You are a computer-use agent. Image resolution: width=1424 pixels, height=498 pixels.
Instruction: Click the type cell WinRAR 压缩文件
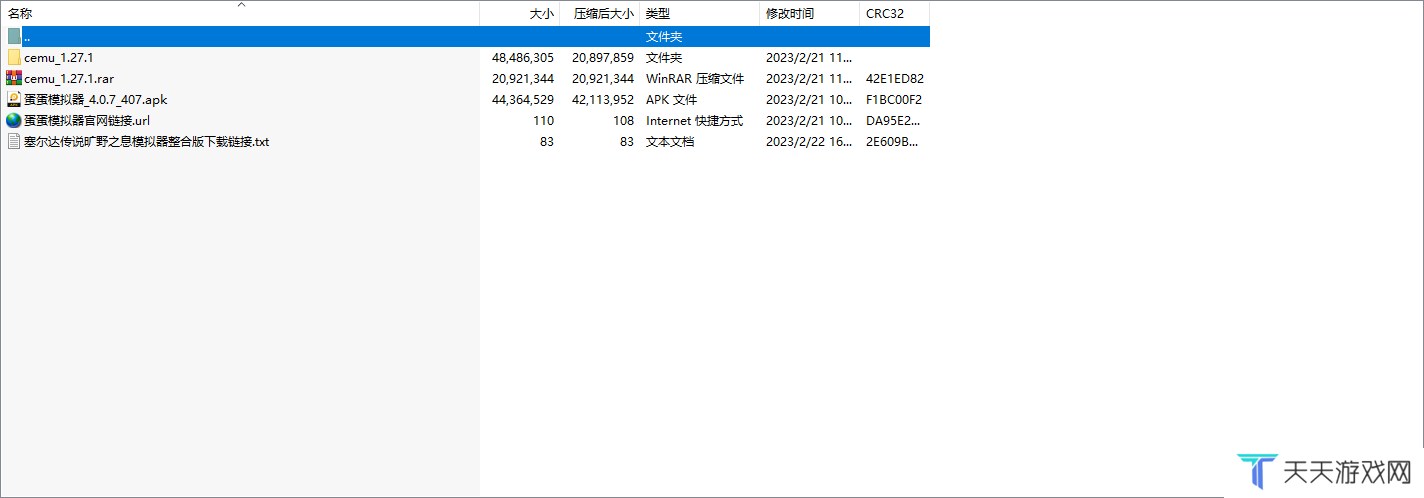[695, 78]
